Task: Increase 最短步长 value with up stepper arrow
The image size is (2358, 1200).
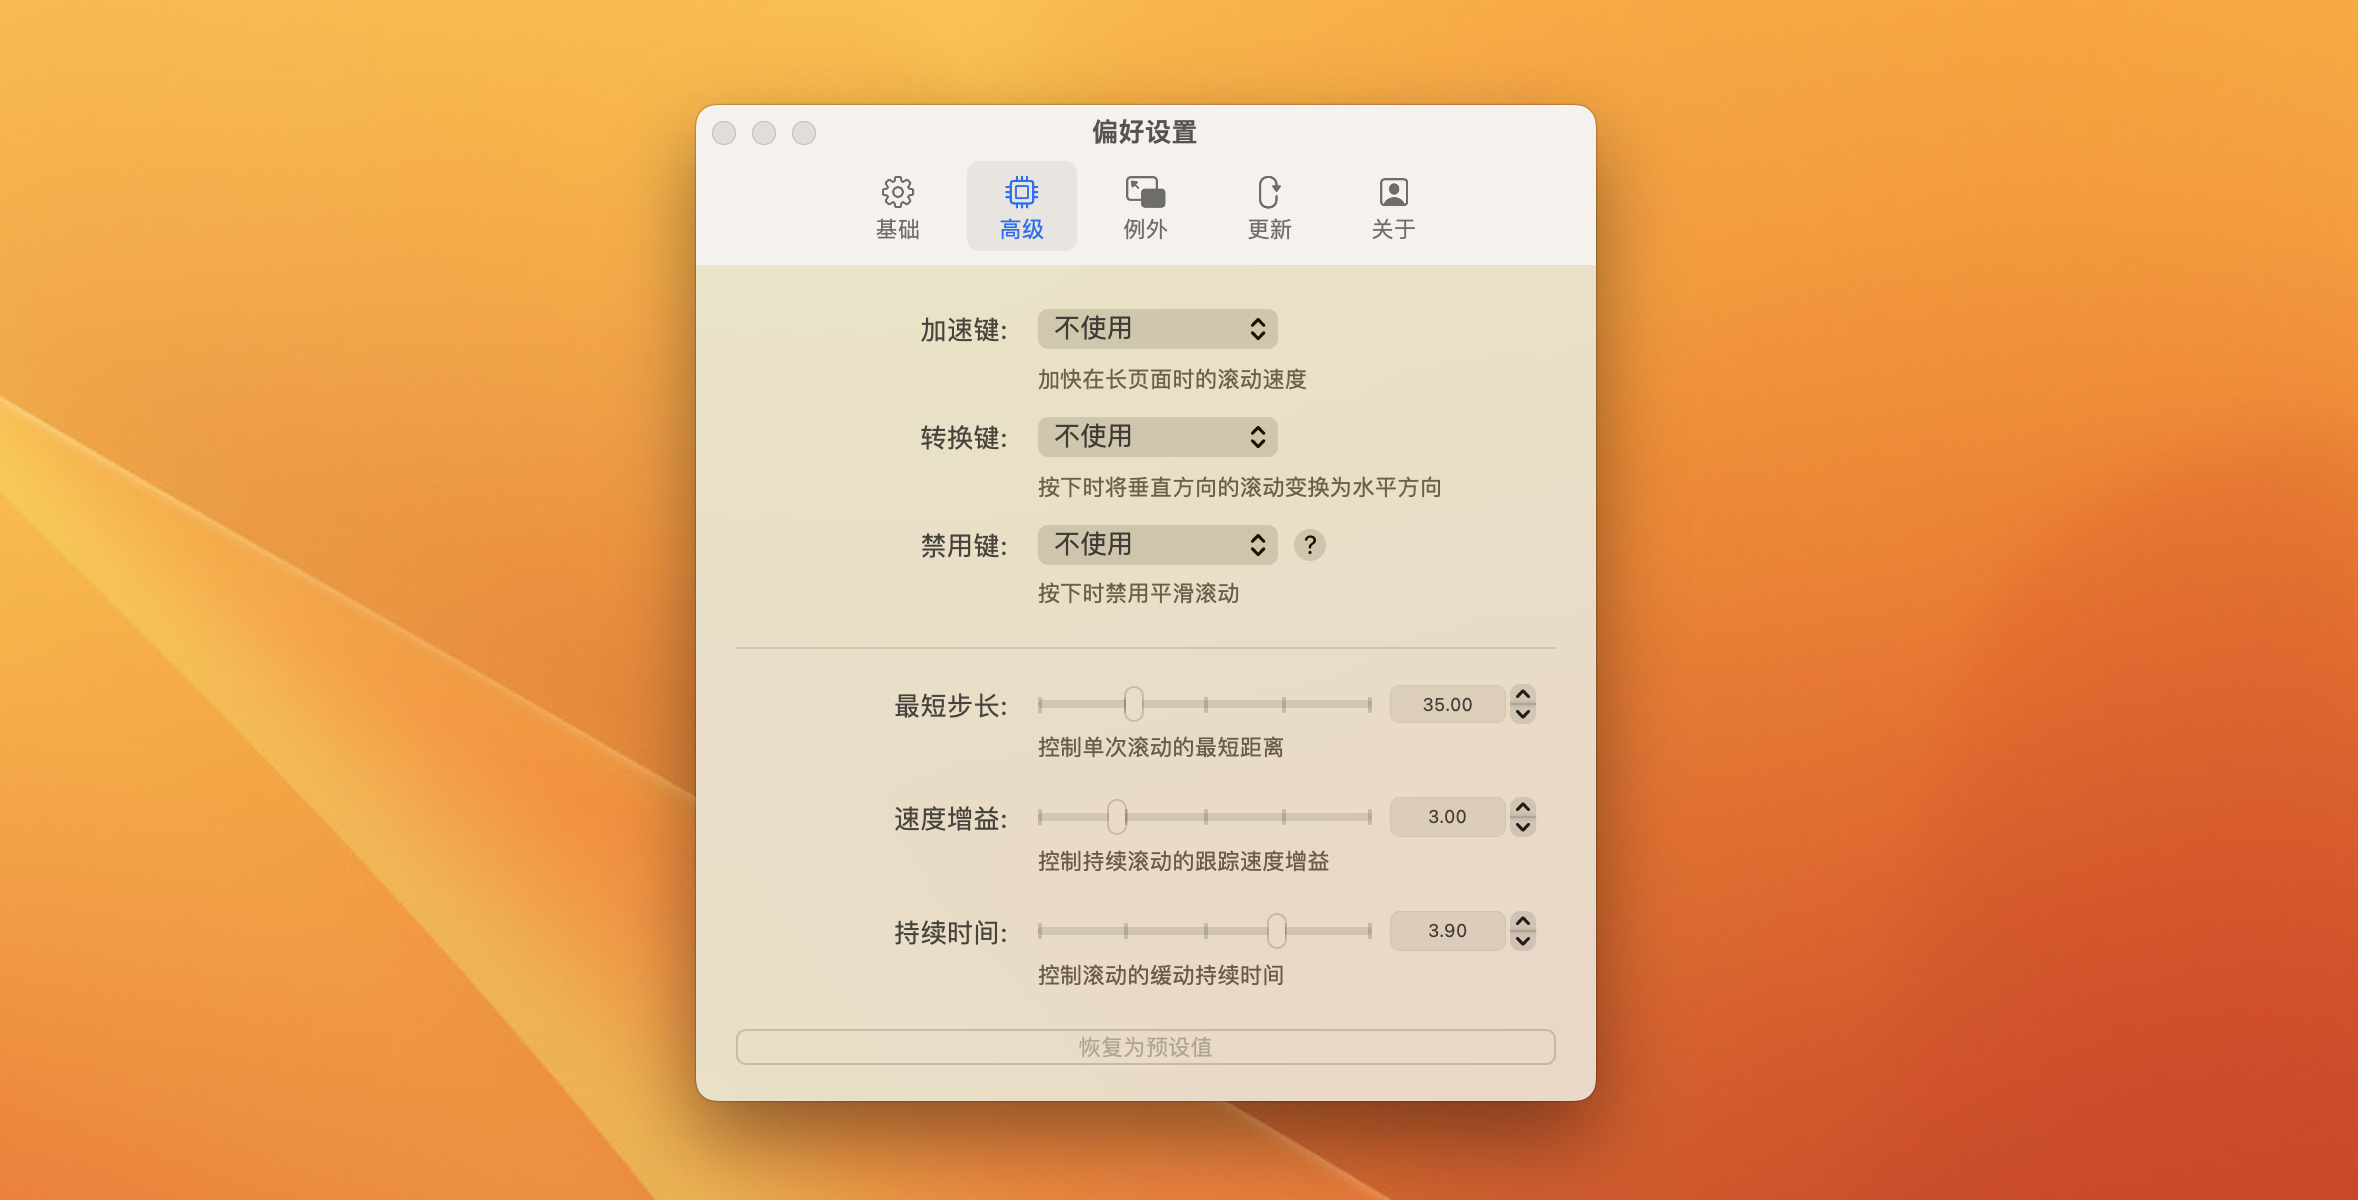Action: click(x=1522, y=695)
